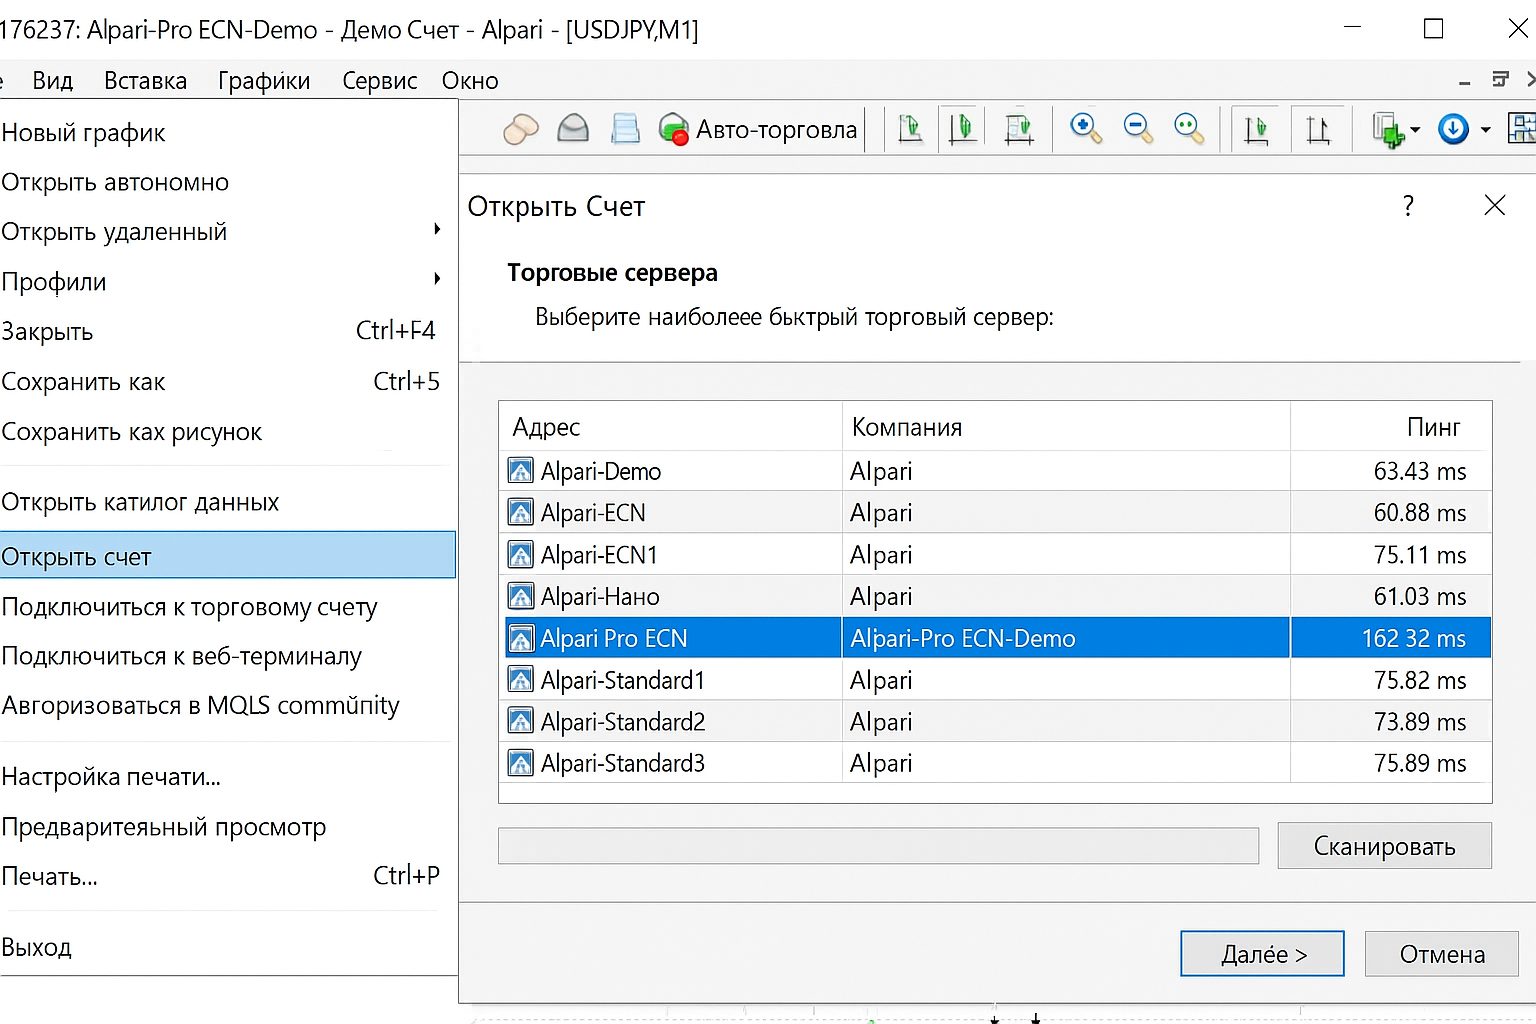Switch to candlestick chart via the toolbar icon
Image resolution: width=1536 pixels, height=1024 pixels.
(963, 129)
